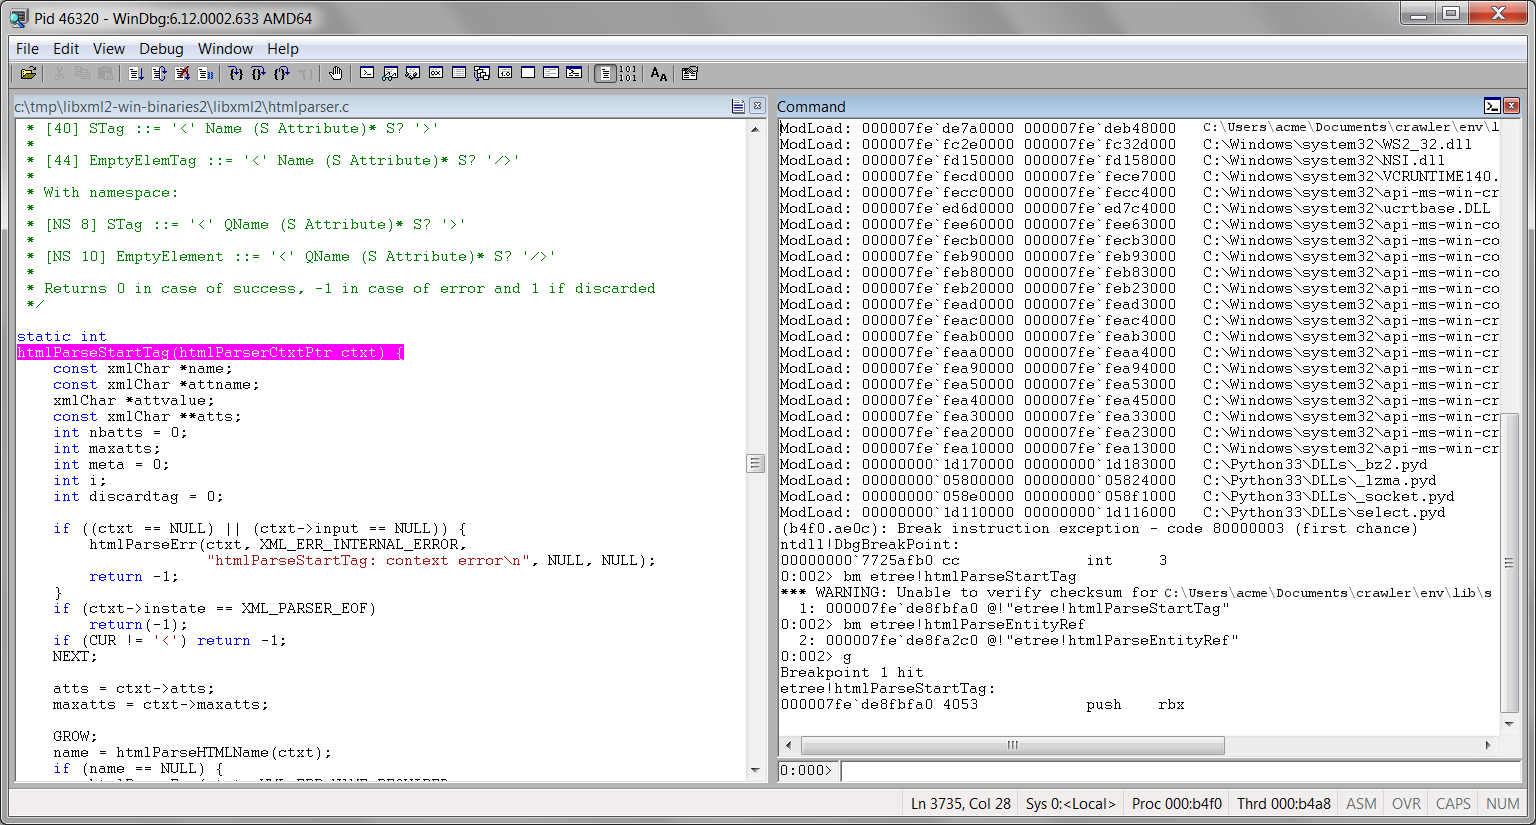Click the htmlparser.c source window menu icon
The width and height of the screenshot is (1536, 825).
click(738, 106)
